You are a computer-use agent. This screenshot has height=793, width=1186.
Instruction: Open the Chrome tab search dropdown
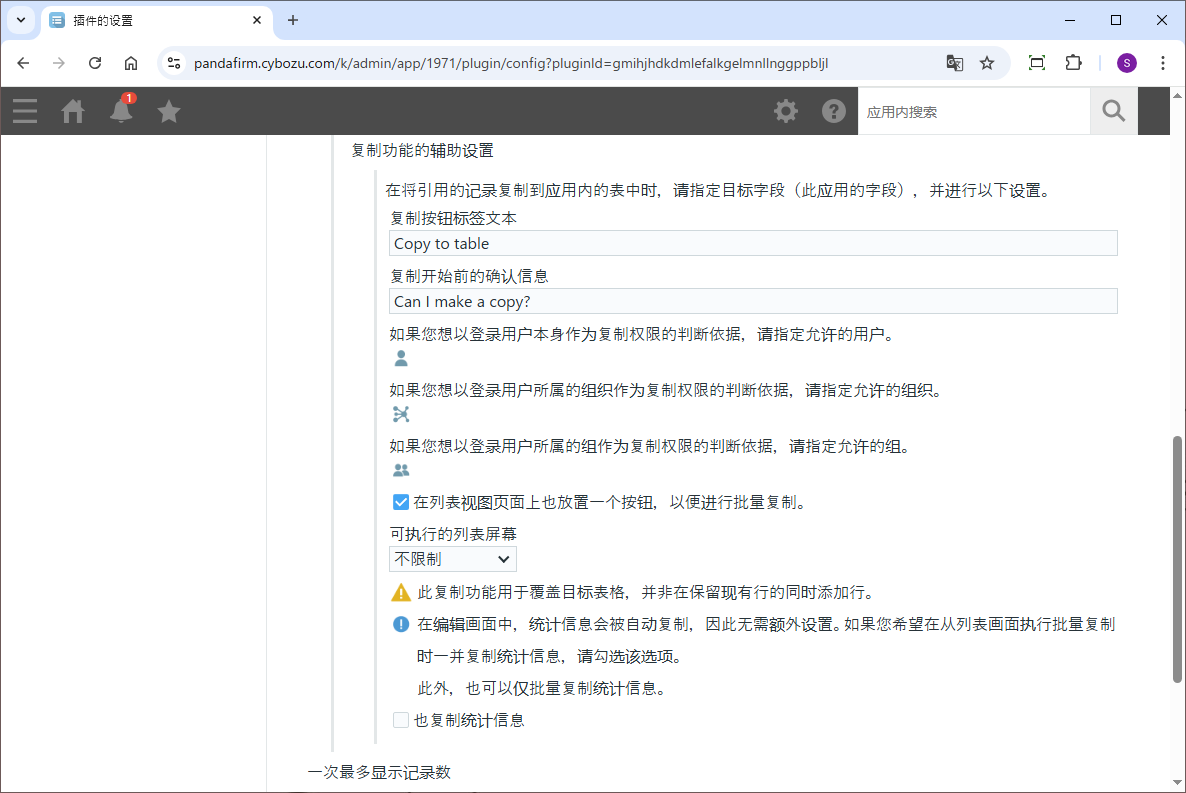coord(21,20)
